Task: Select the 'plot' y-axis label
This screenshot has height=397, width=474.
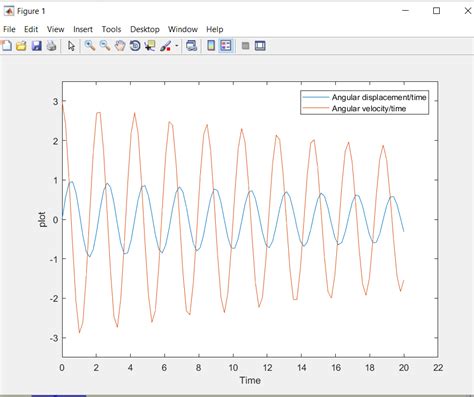Action: point(42,219)
